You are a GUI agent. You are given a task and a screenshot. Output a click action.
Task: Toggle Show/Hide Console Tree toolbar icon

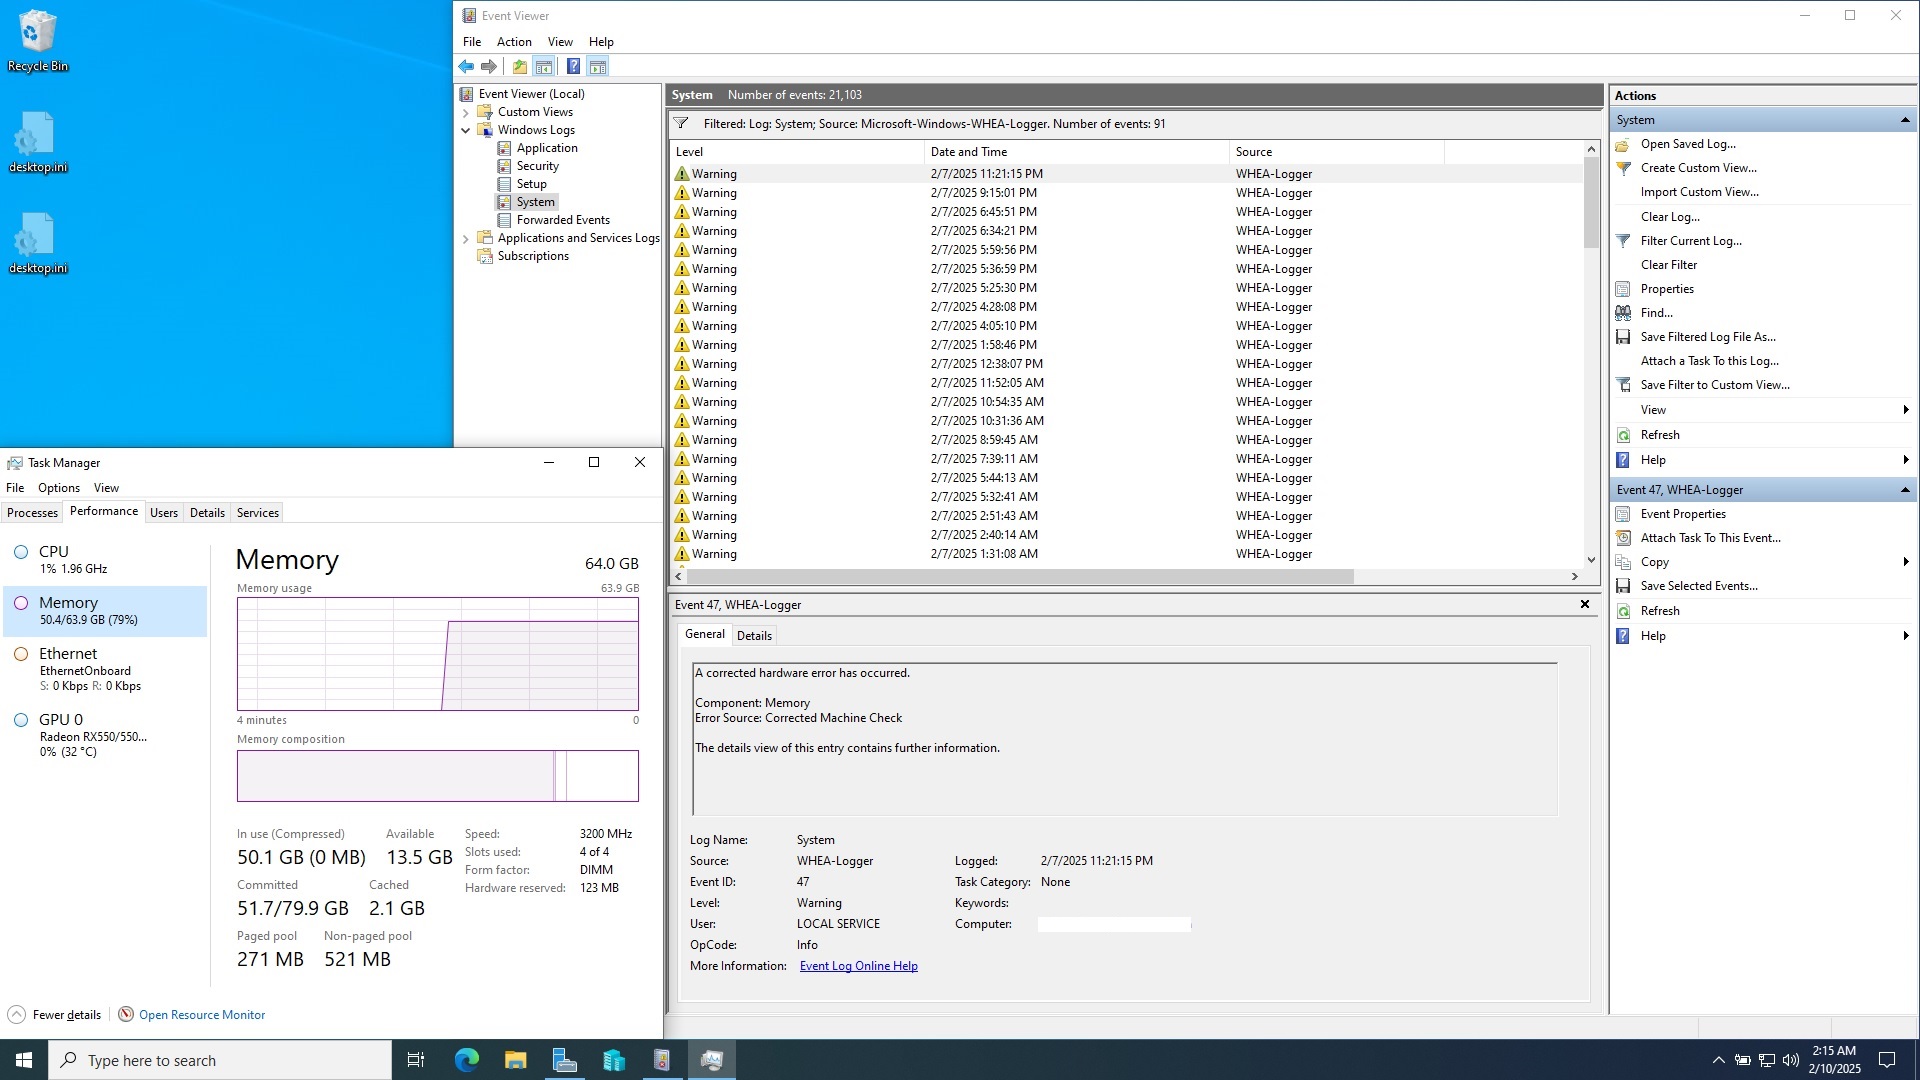543,67
